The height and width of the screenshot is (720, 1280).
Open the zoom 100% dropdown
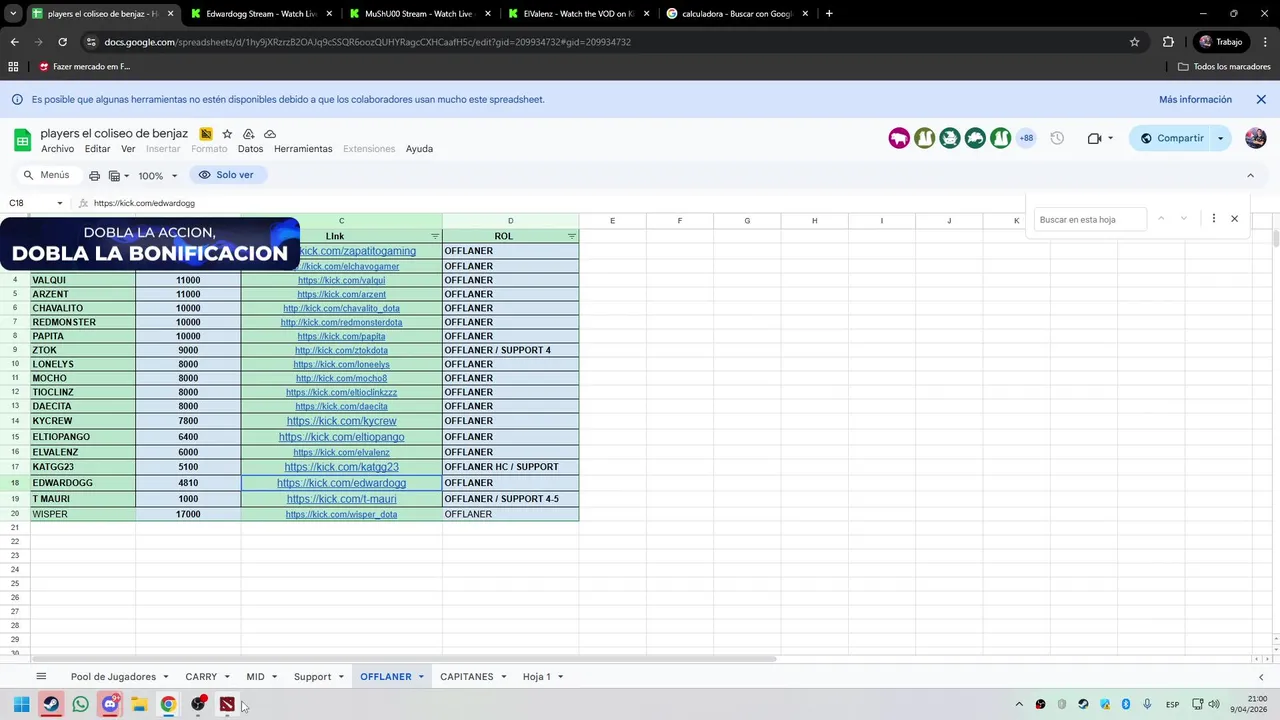(157, 175)
